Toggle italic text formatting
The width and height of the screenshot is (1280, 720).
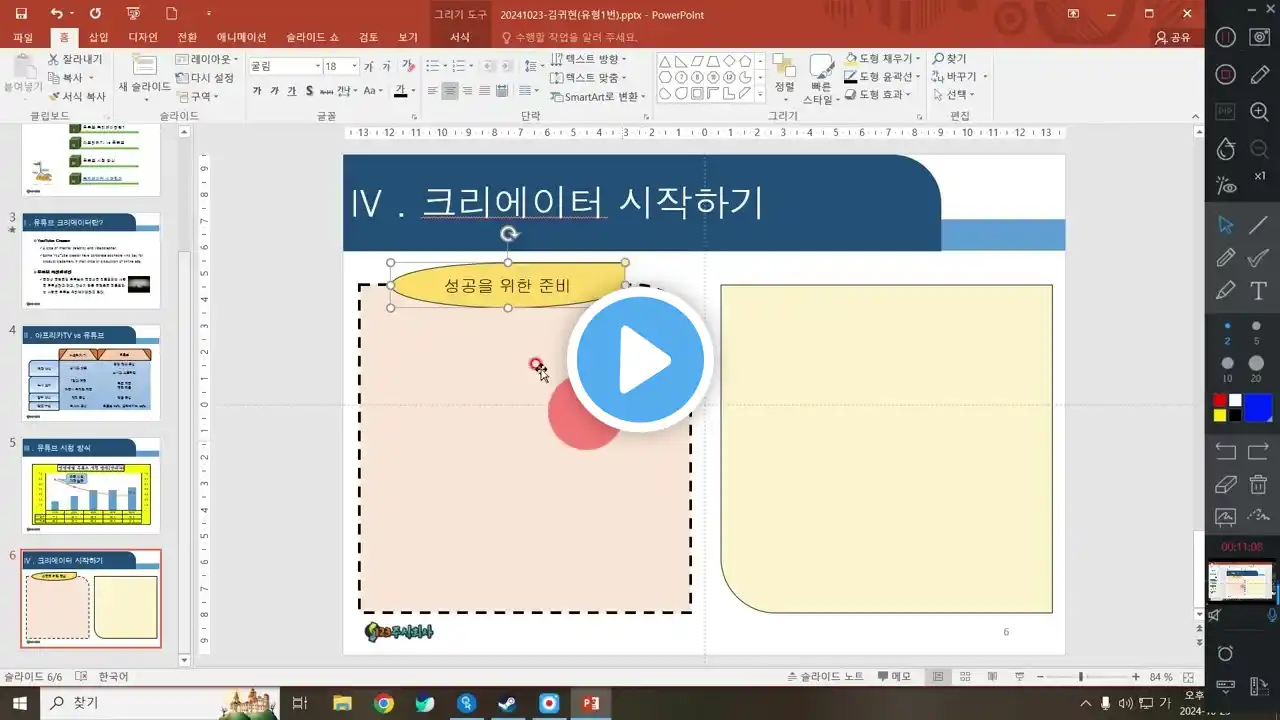click(x=273, y=91)
